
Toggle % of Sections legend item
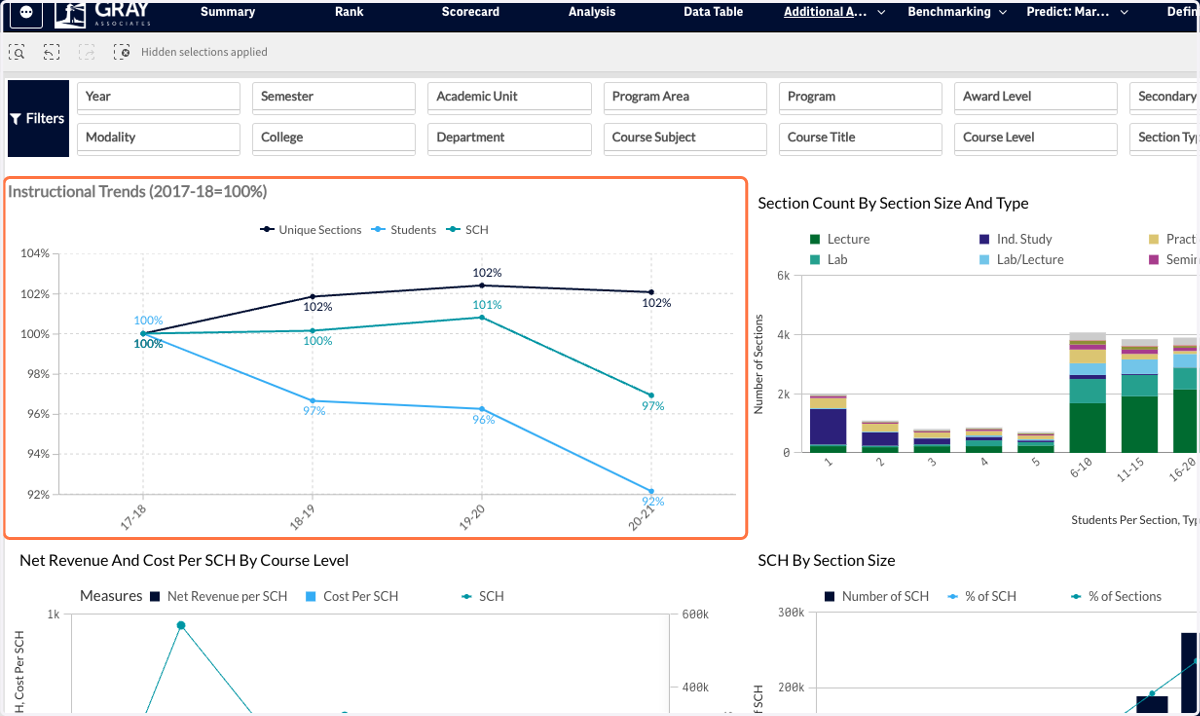[1116, 596]
